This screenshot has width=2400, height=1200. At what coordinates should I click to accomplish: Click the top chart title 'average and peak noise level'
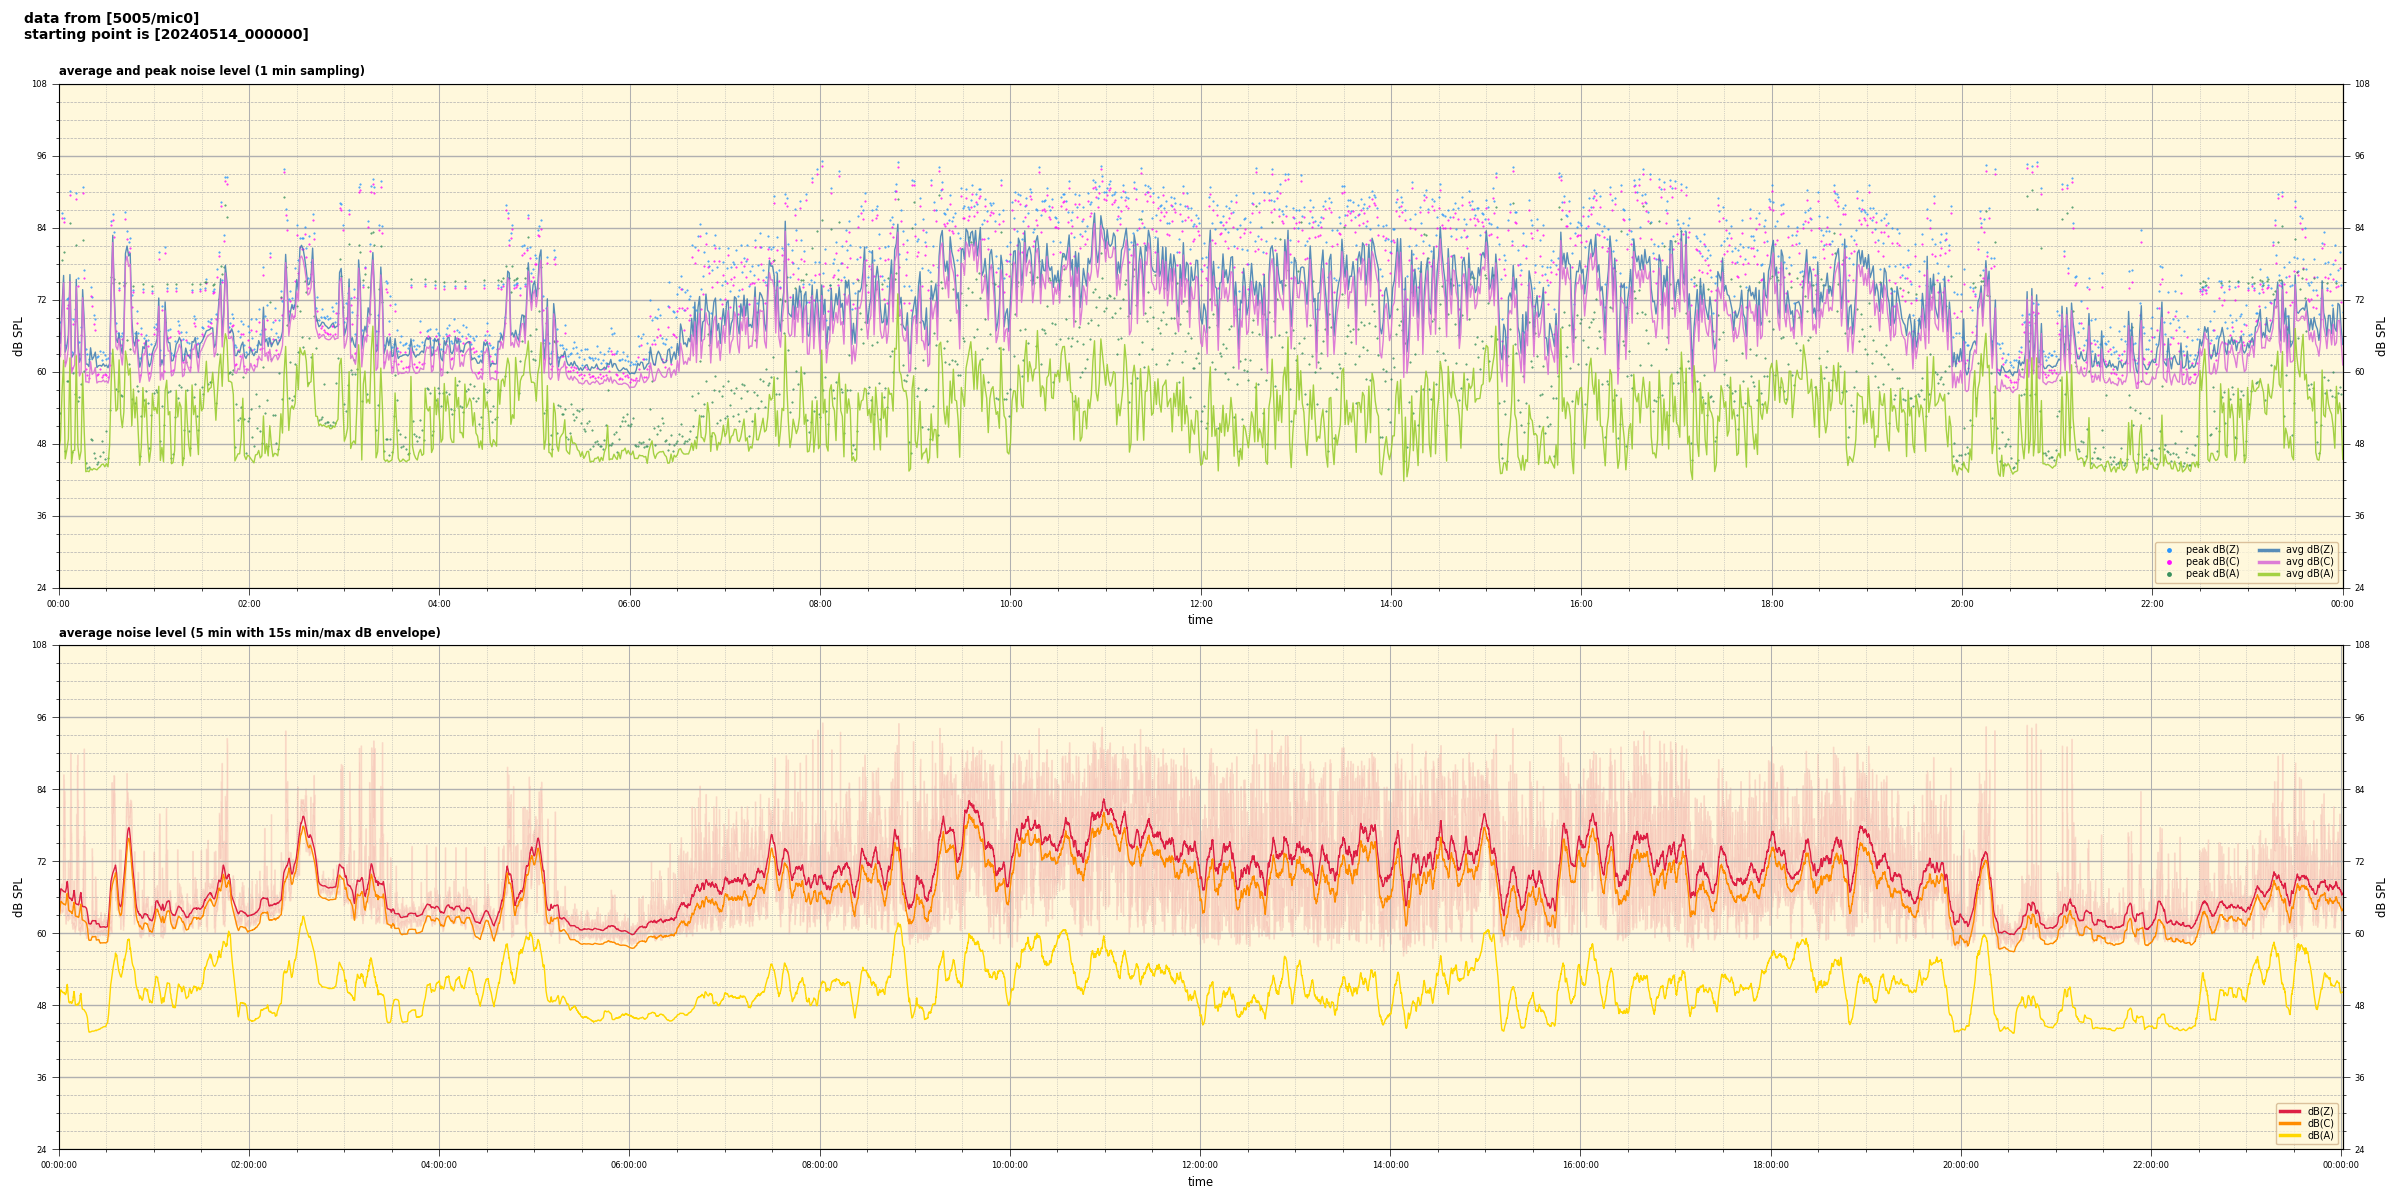pos(211,71)
